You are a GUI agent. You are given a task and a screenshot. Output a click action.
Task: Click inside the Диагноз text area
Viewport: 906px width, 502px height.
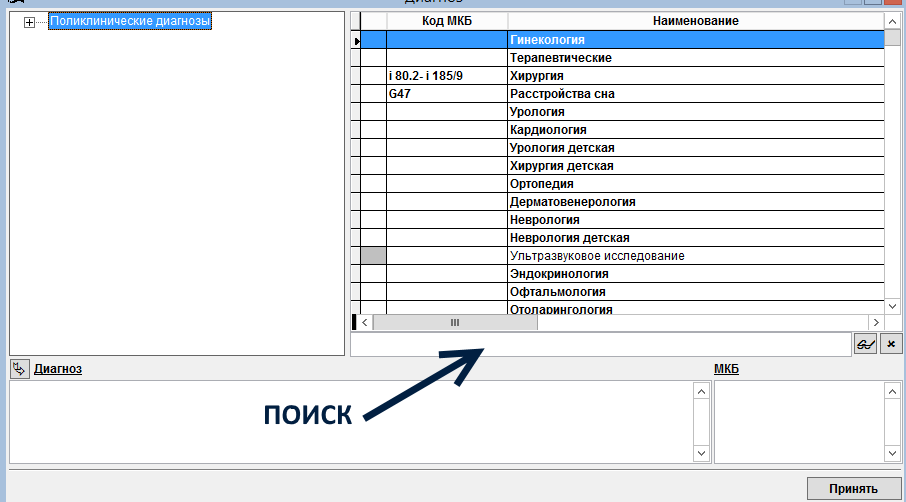coord(350,421)
